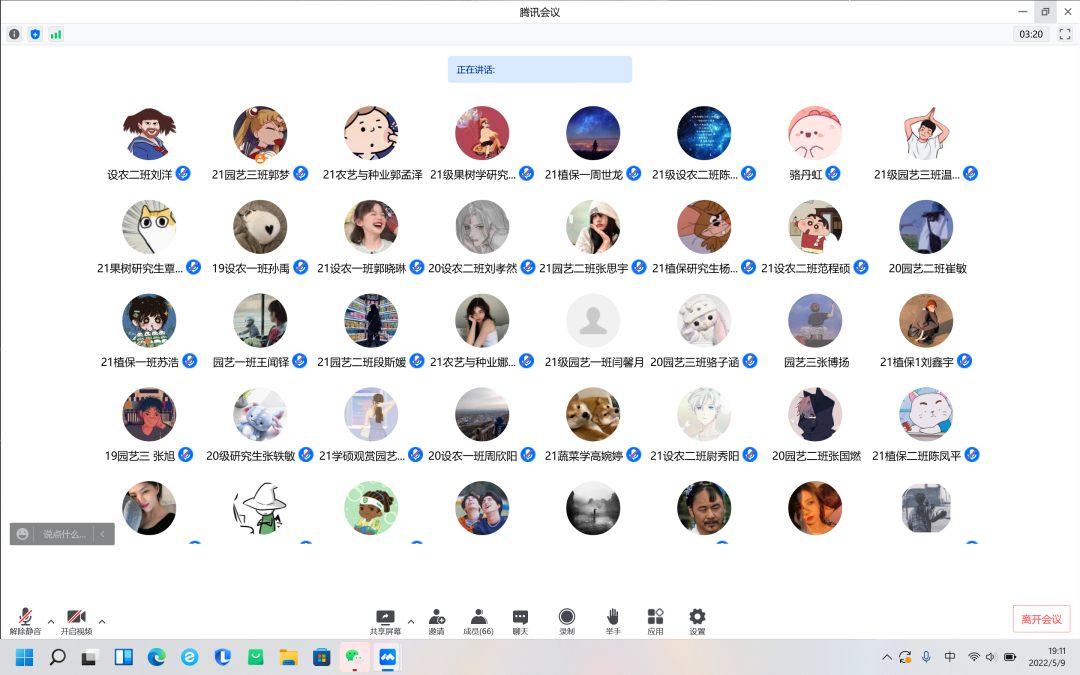Unmute microphone via 解除静音
This screenshot has width=1080, height=675.
(x=25, y=621)
